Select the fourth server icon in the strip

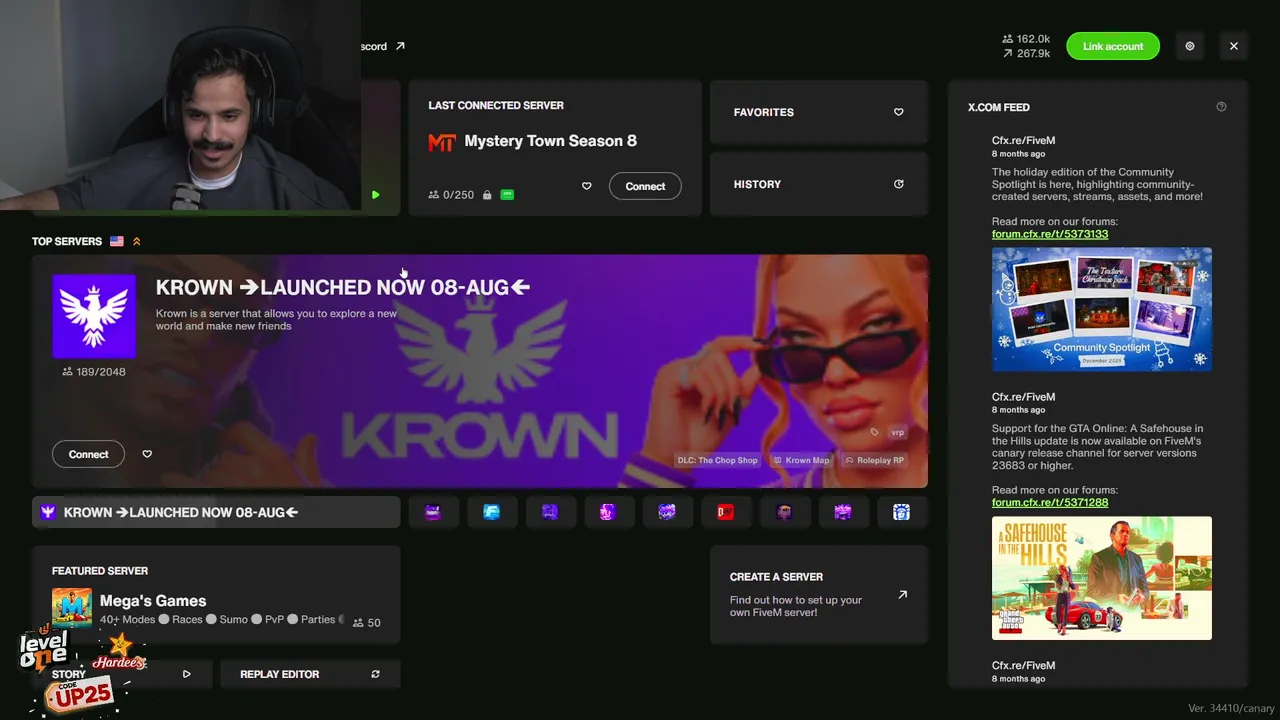[x=607, y=512]
